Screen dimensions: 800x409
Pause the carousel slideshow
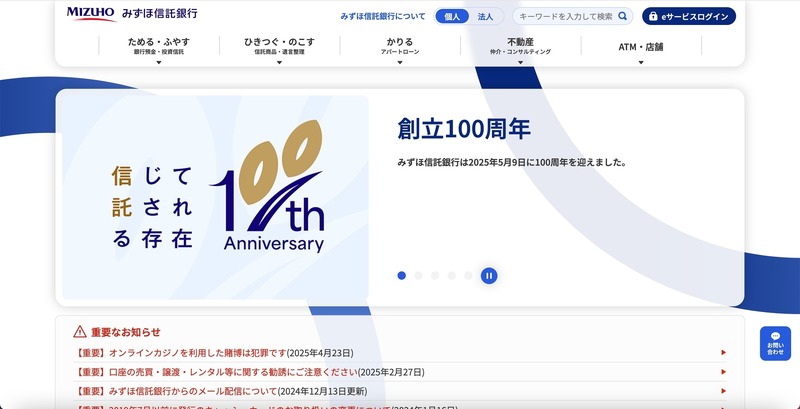tap(489, 275)
